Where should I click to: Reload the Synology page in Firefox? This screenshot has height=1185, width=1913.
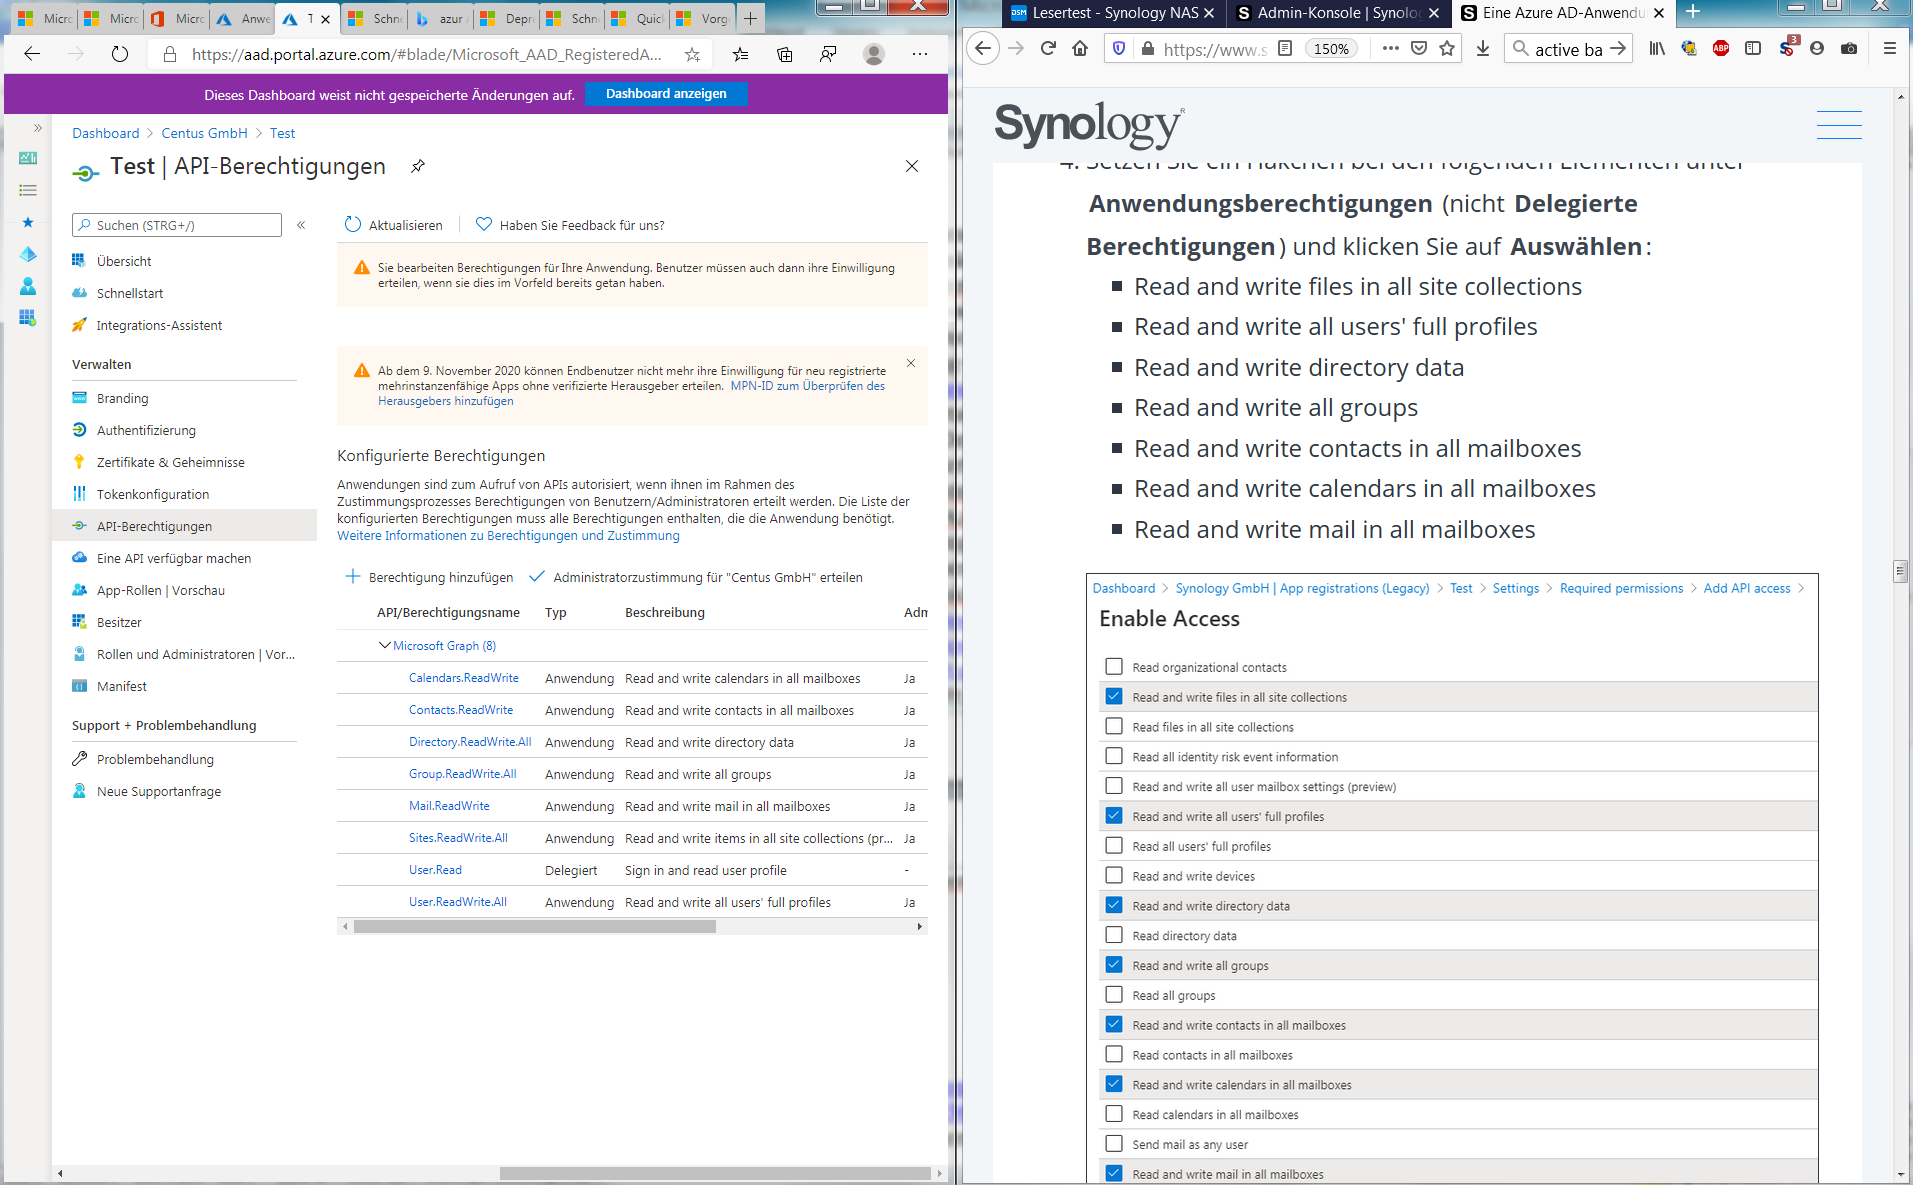[1048, 48]
